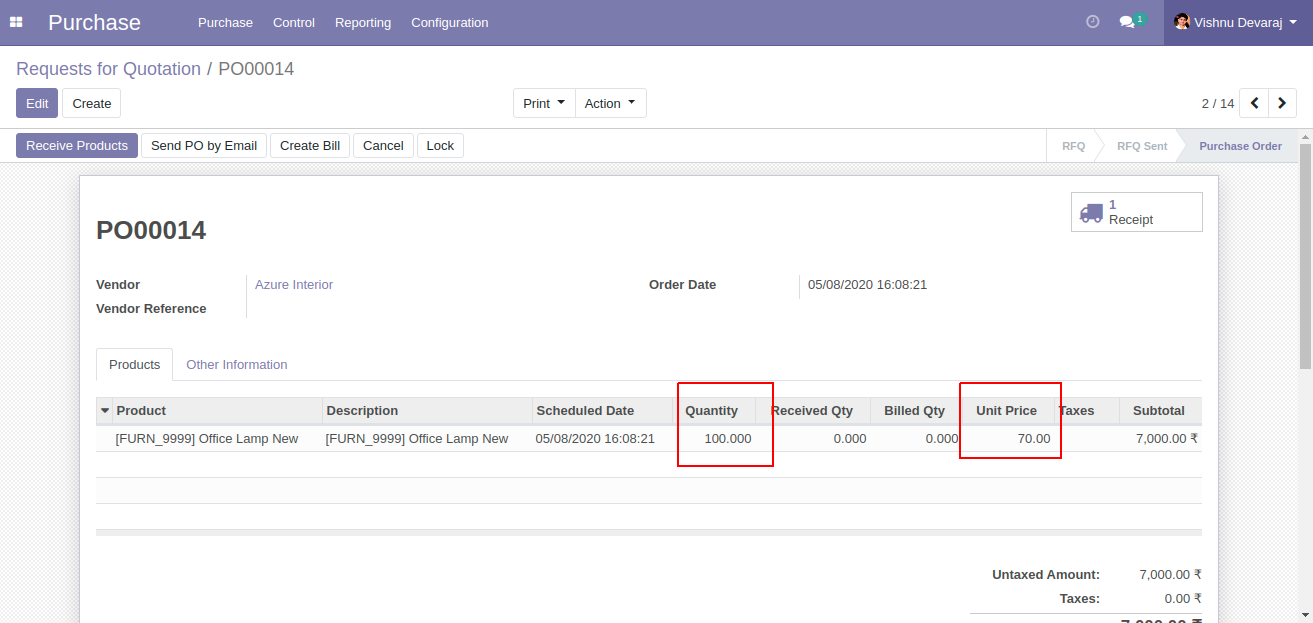Click the horizontal scrollbar below the product table

point(648,533)
